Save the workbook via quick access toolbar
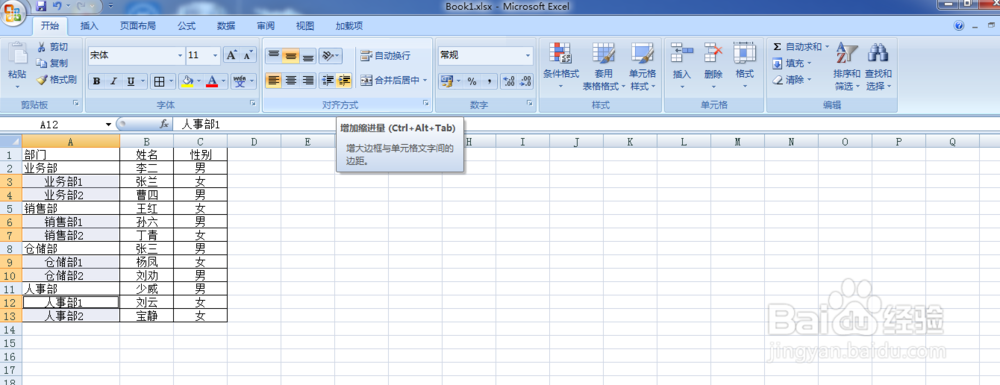1000x385 pixels. tap(41, 7)
